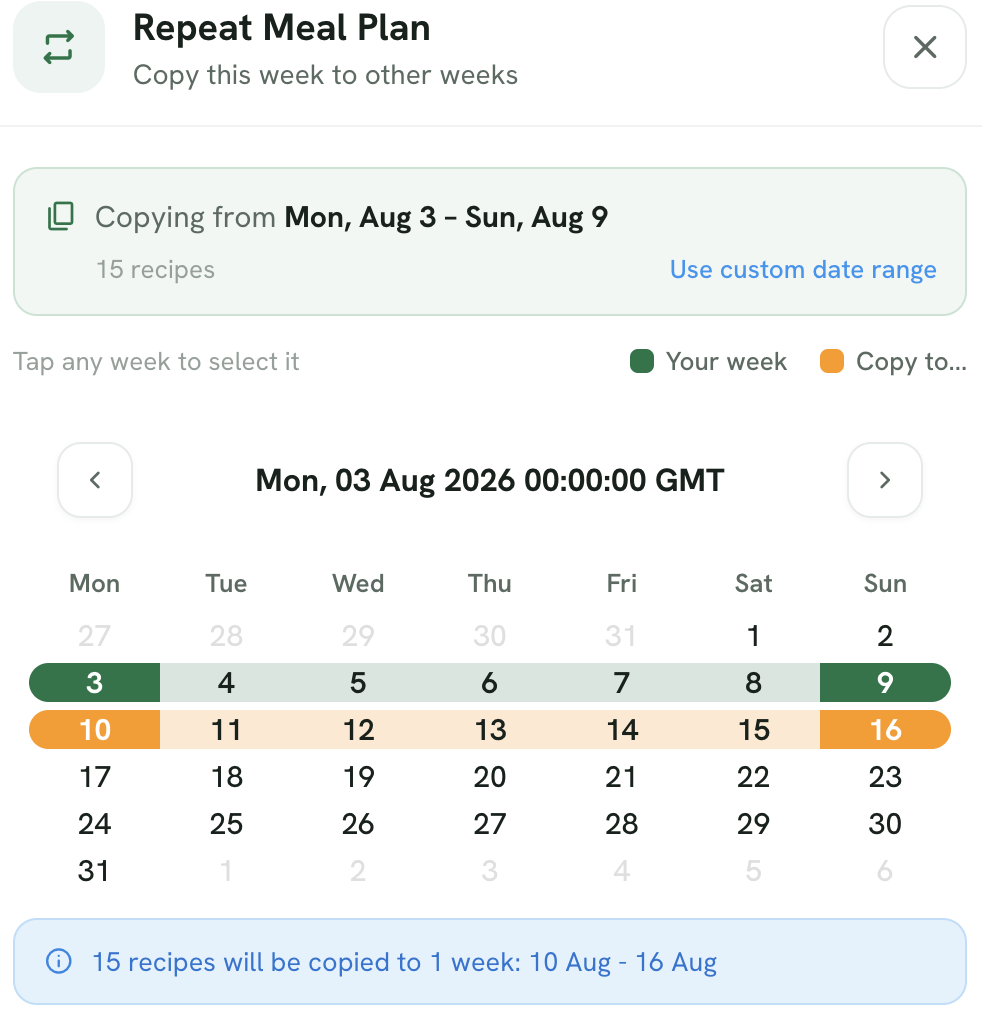Click the orange Copy to legend swatch

pyautogui.click(x=832, y=361)
